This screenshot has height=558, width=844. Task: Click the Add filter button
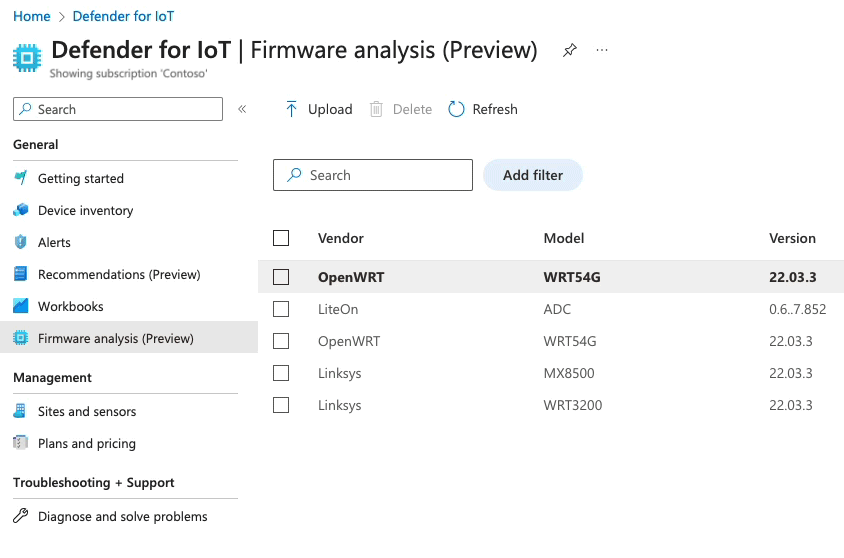[x=533, y=175]
